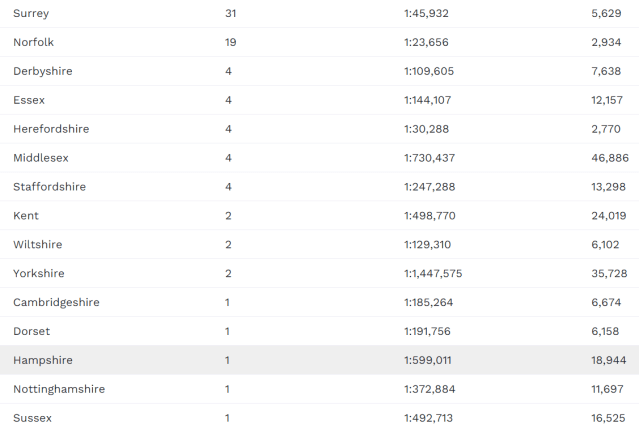The width and height of the screenshot is (639, 433).
Task: Click the Surrey county name
Action: pyautogui.click(x=31, y=13)
